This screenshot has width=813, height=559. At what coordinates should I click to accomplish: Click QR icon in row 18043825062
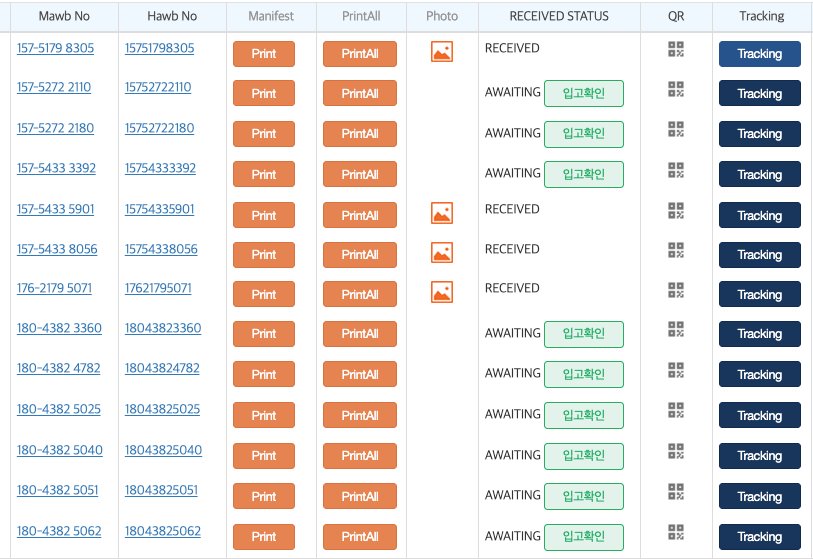coord(676,531)
